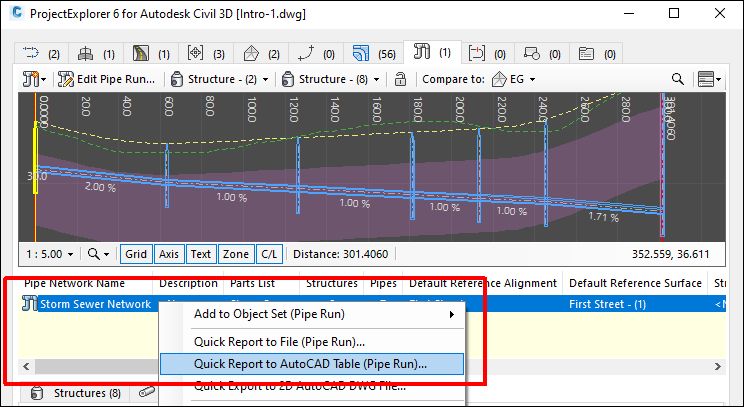Open the 1 : 5.00 vertical scale dropdown
The width and height of the screenshot is (744, 407).
(x=50, y=254)
